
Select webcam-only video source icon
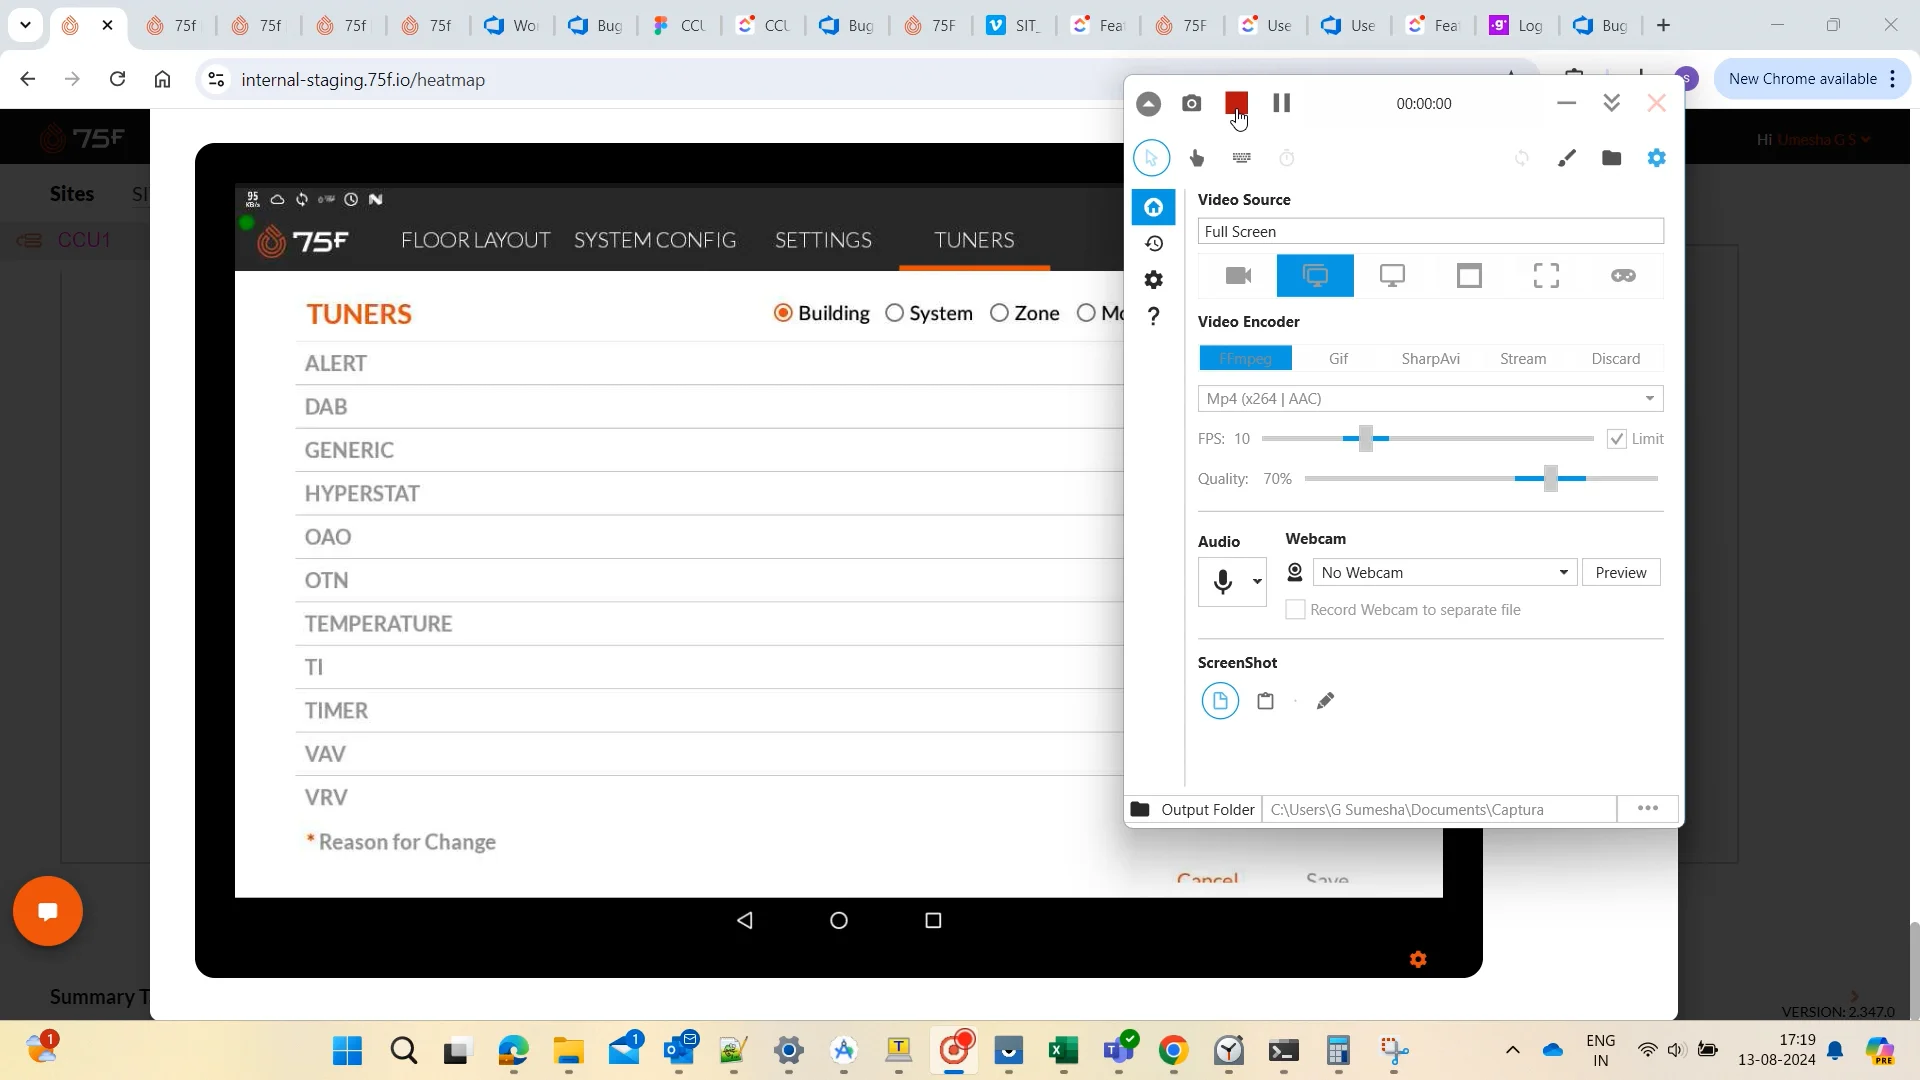coord(1238,276)
